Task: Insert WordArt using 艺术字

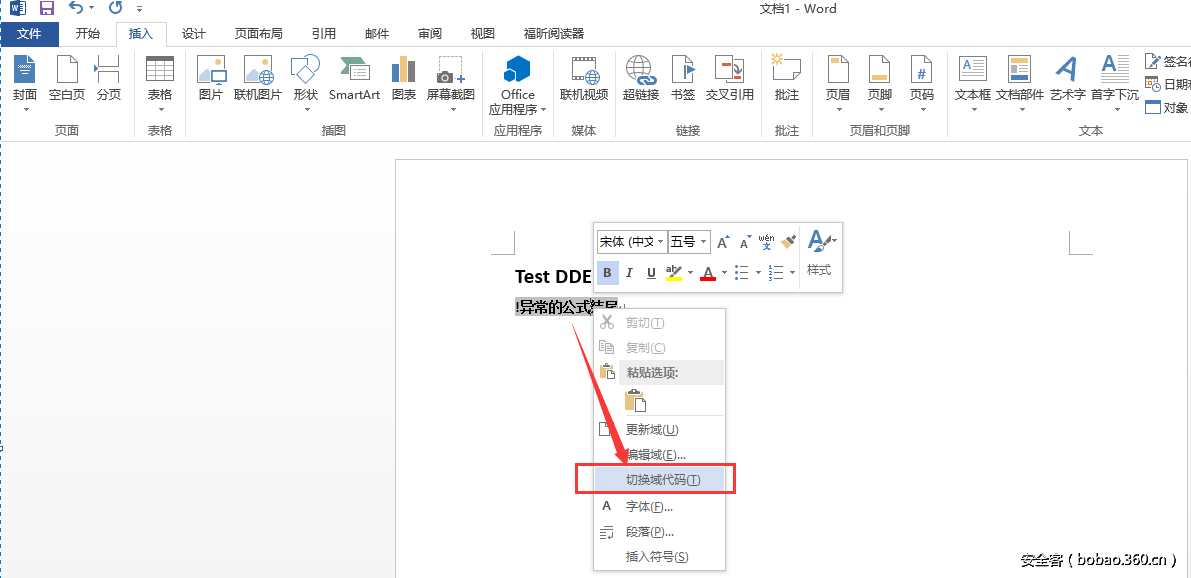Action: click(x=1066, y=80)
